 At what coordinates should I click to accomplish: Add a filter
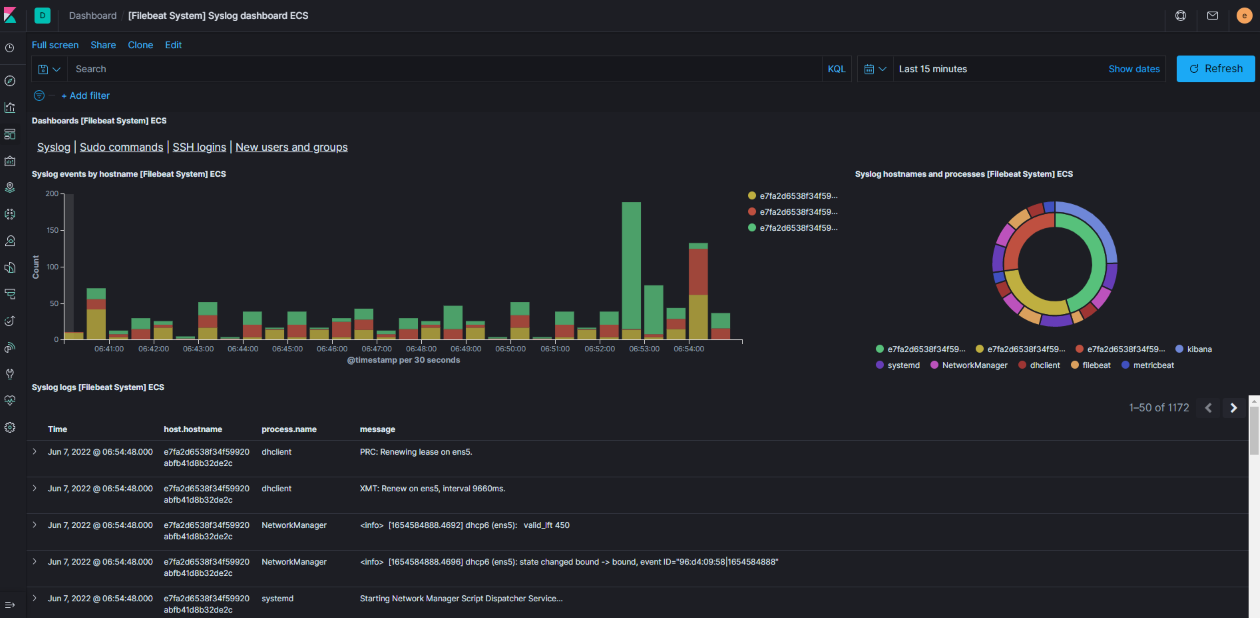[86, 96]
